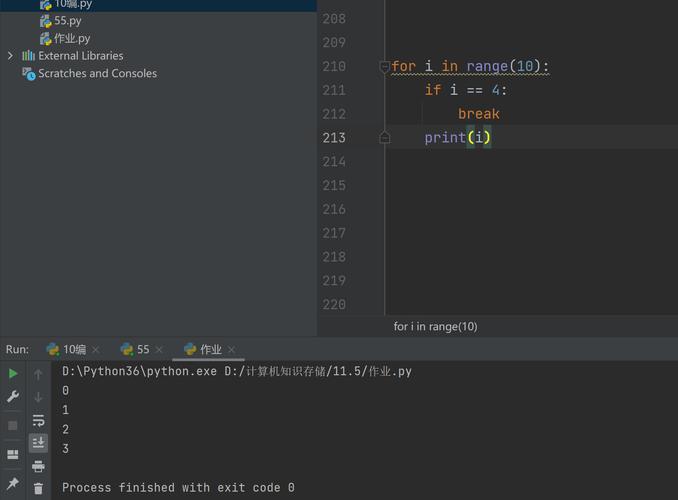Screen dimensions: 678x500
Task: Select Scratches and Consoles entry
Action: [97, 74]
